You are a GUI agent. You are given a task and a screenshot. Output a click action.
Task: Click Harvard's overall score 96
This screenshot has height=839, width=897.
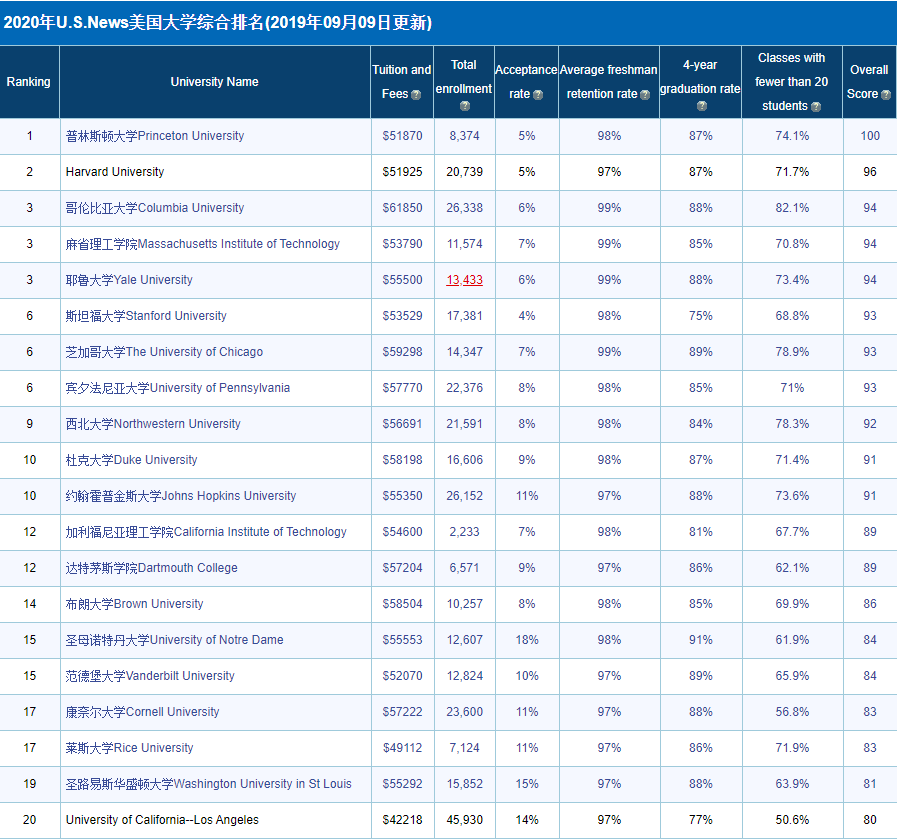[x=870, y=172]
